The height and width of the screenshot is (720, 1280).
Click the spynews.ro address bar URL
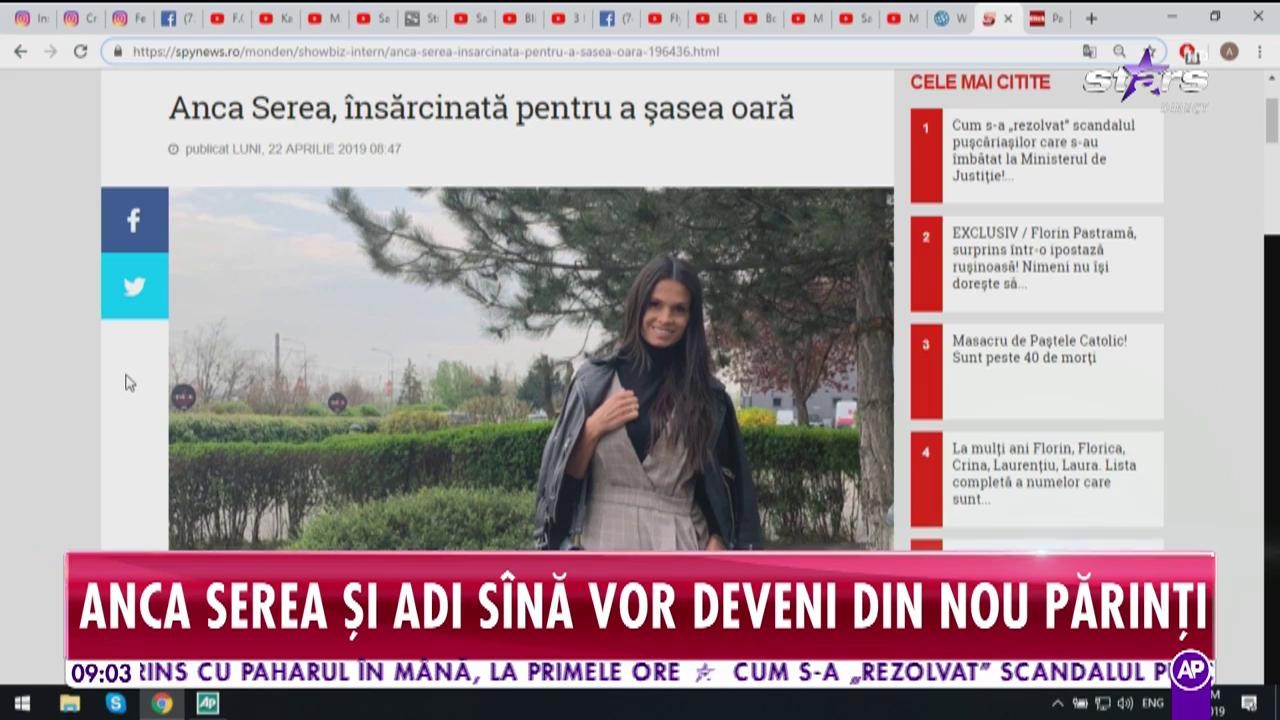[x=425, y=52]
